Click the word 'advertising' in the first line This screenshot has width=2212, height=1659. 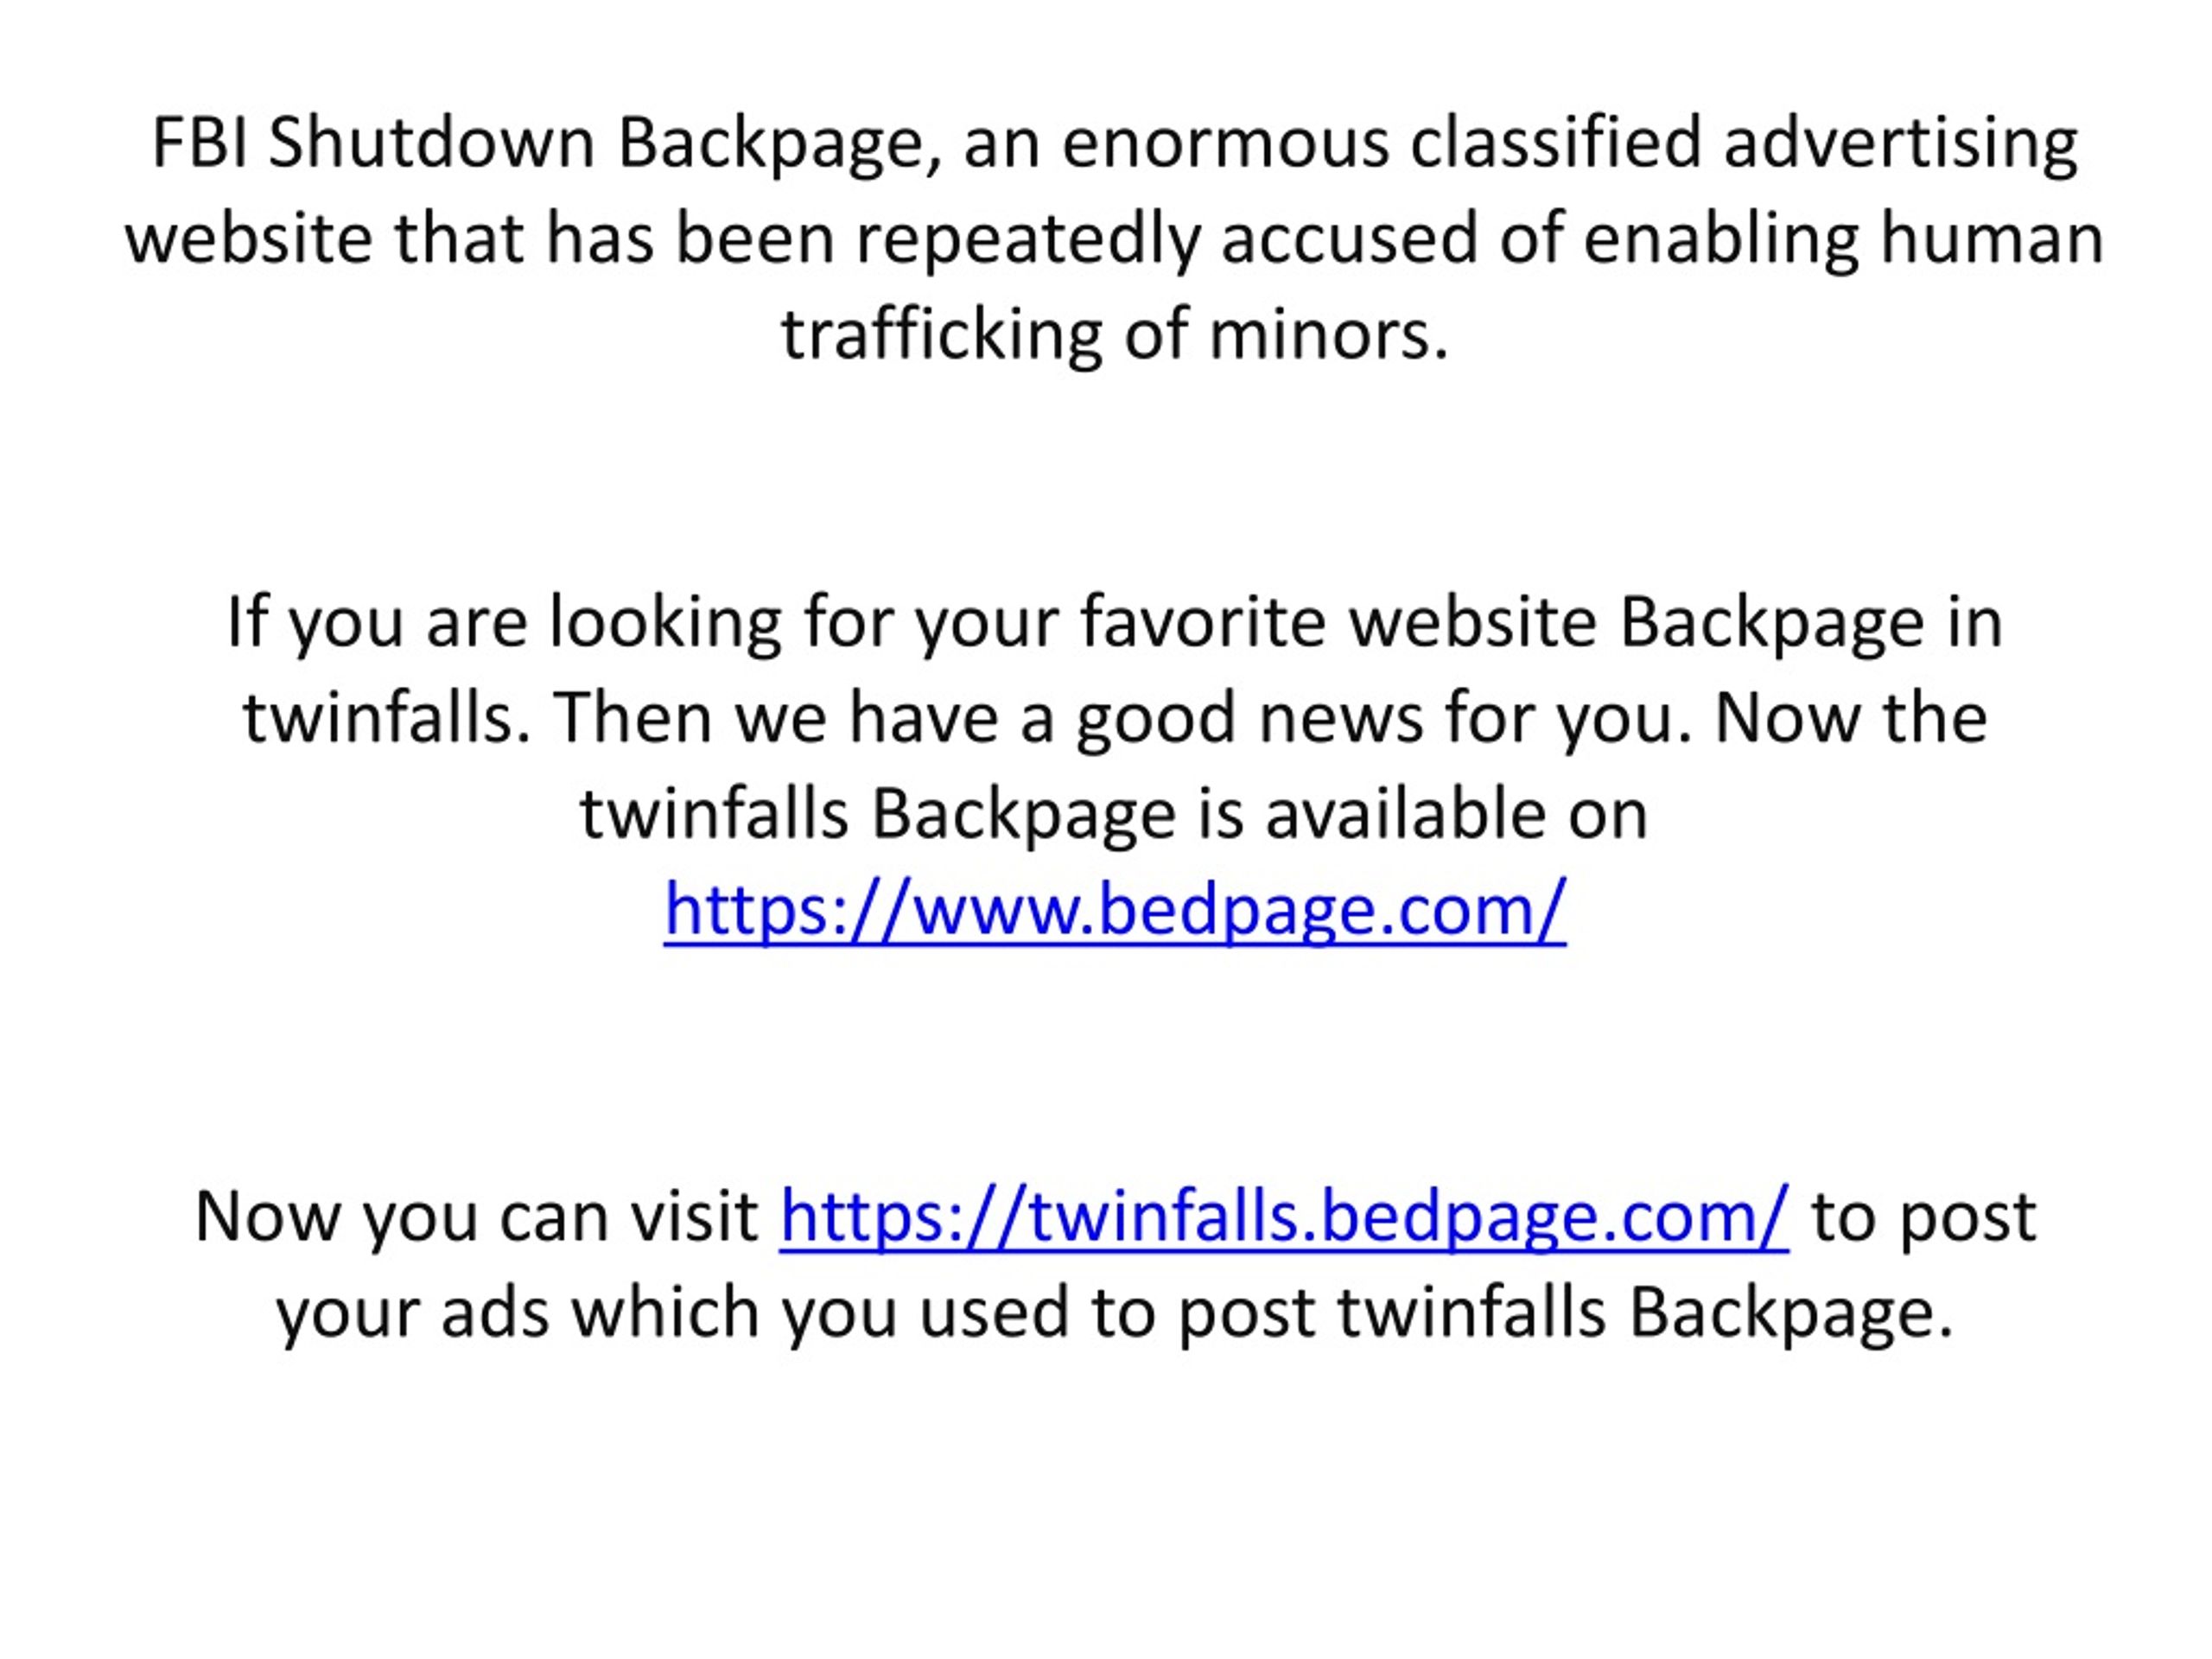pyautogui.click(x=1901, y=142)
